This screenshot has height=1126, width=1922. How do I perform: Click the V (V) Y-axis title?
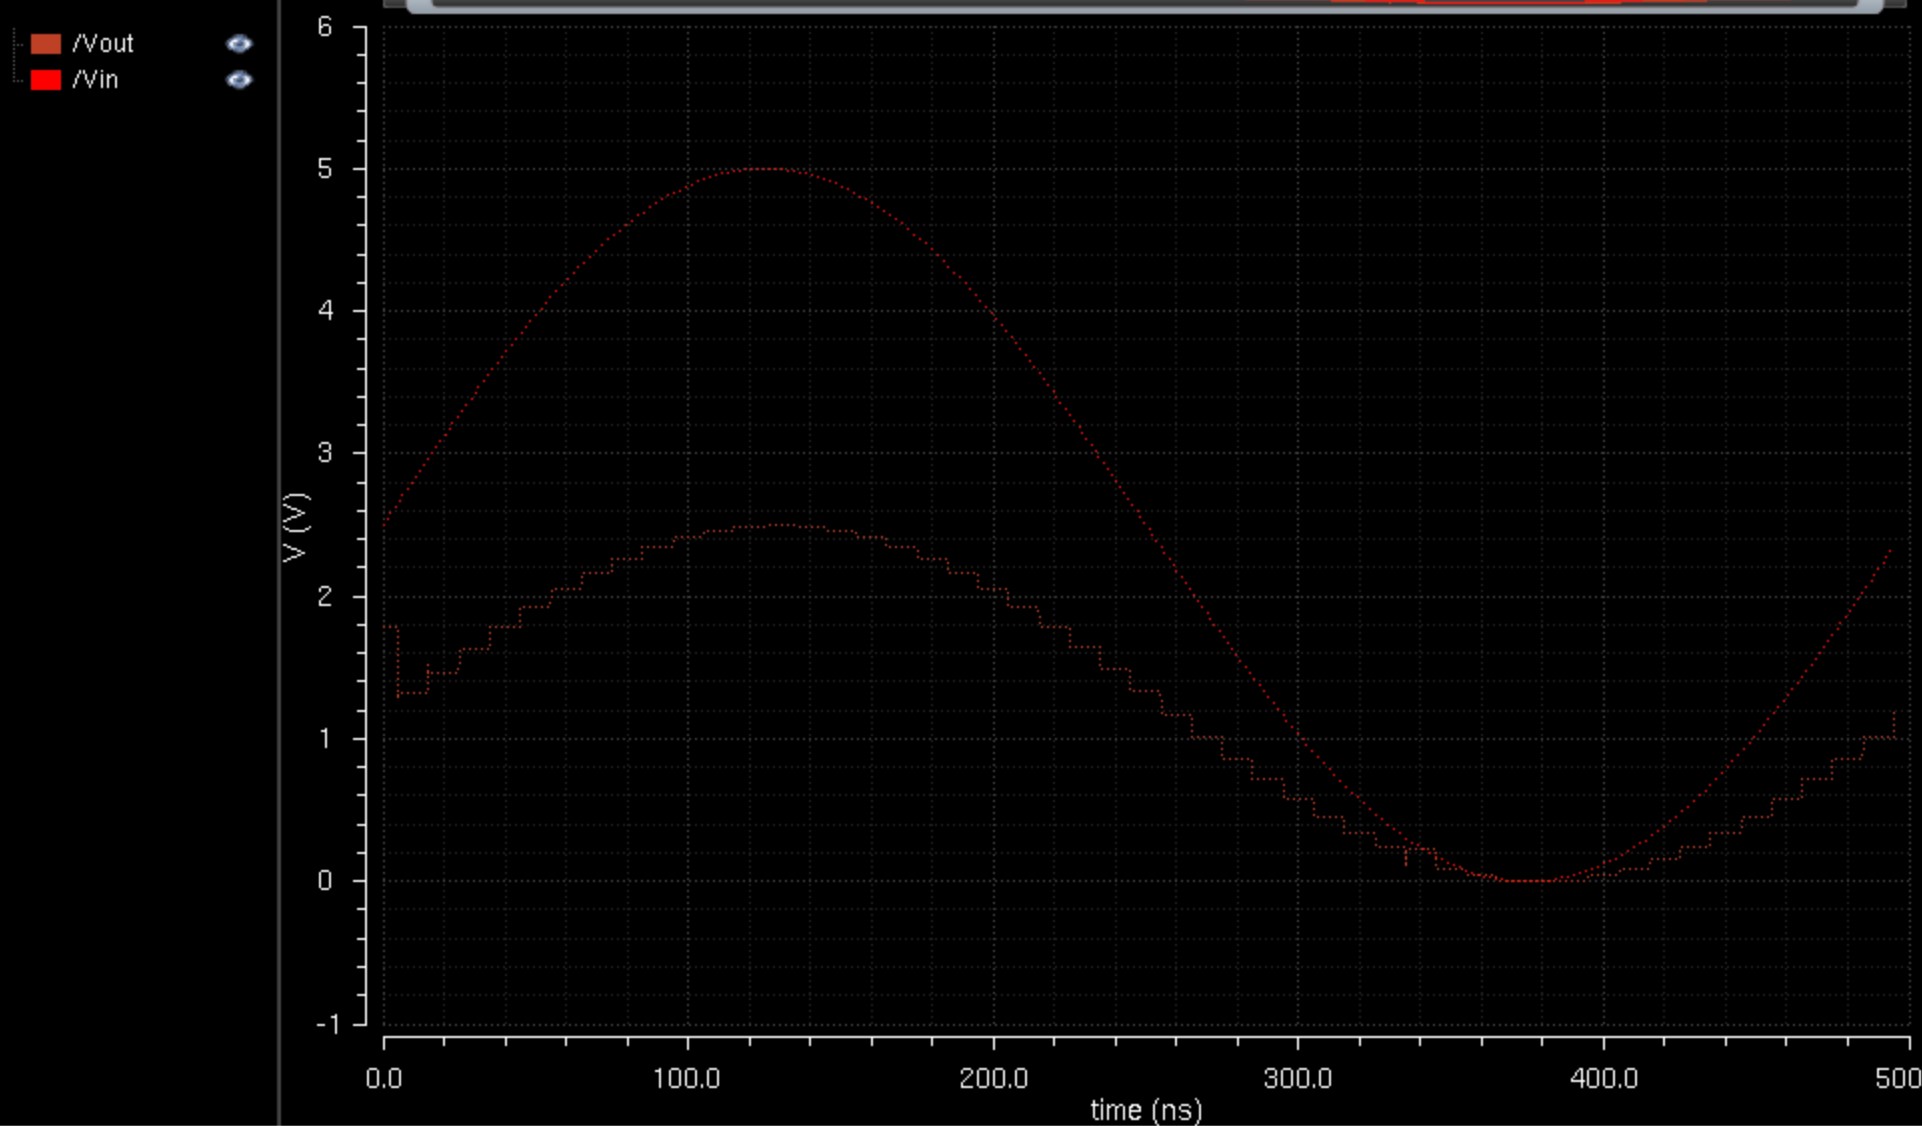(x=297, y=527)
